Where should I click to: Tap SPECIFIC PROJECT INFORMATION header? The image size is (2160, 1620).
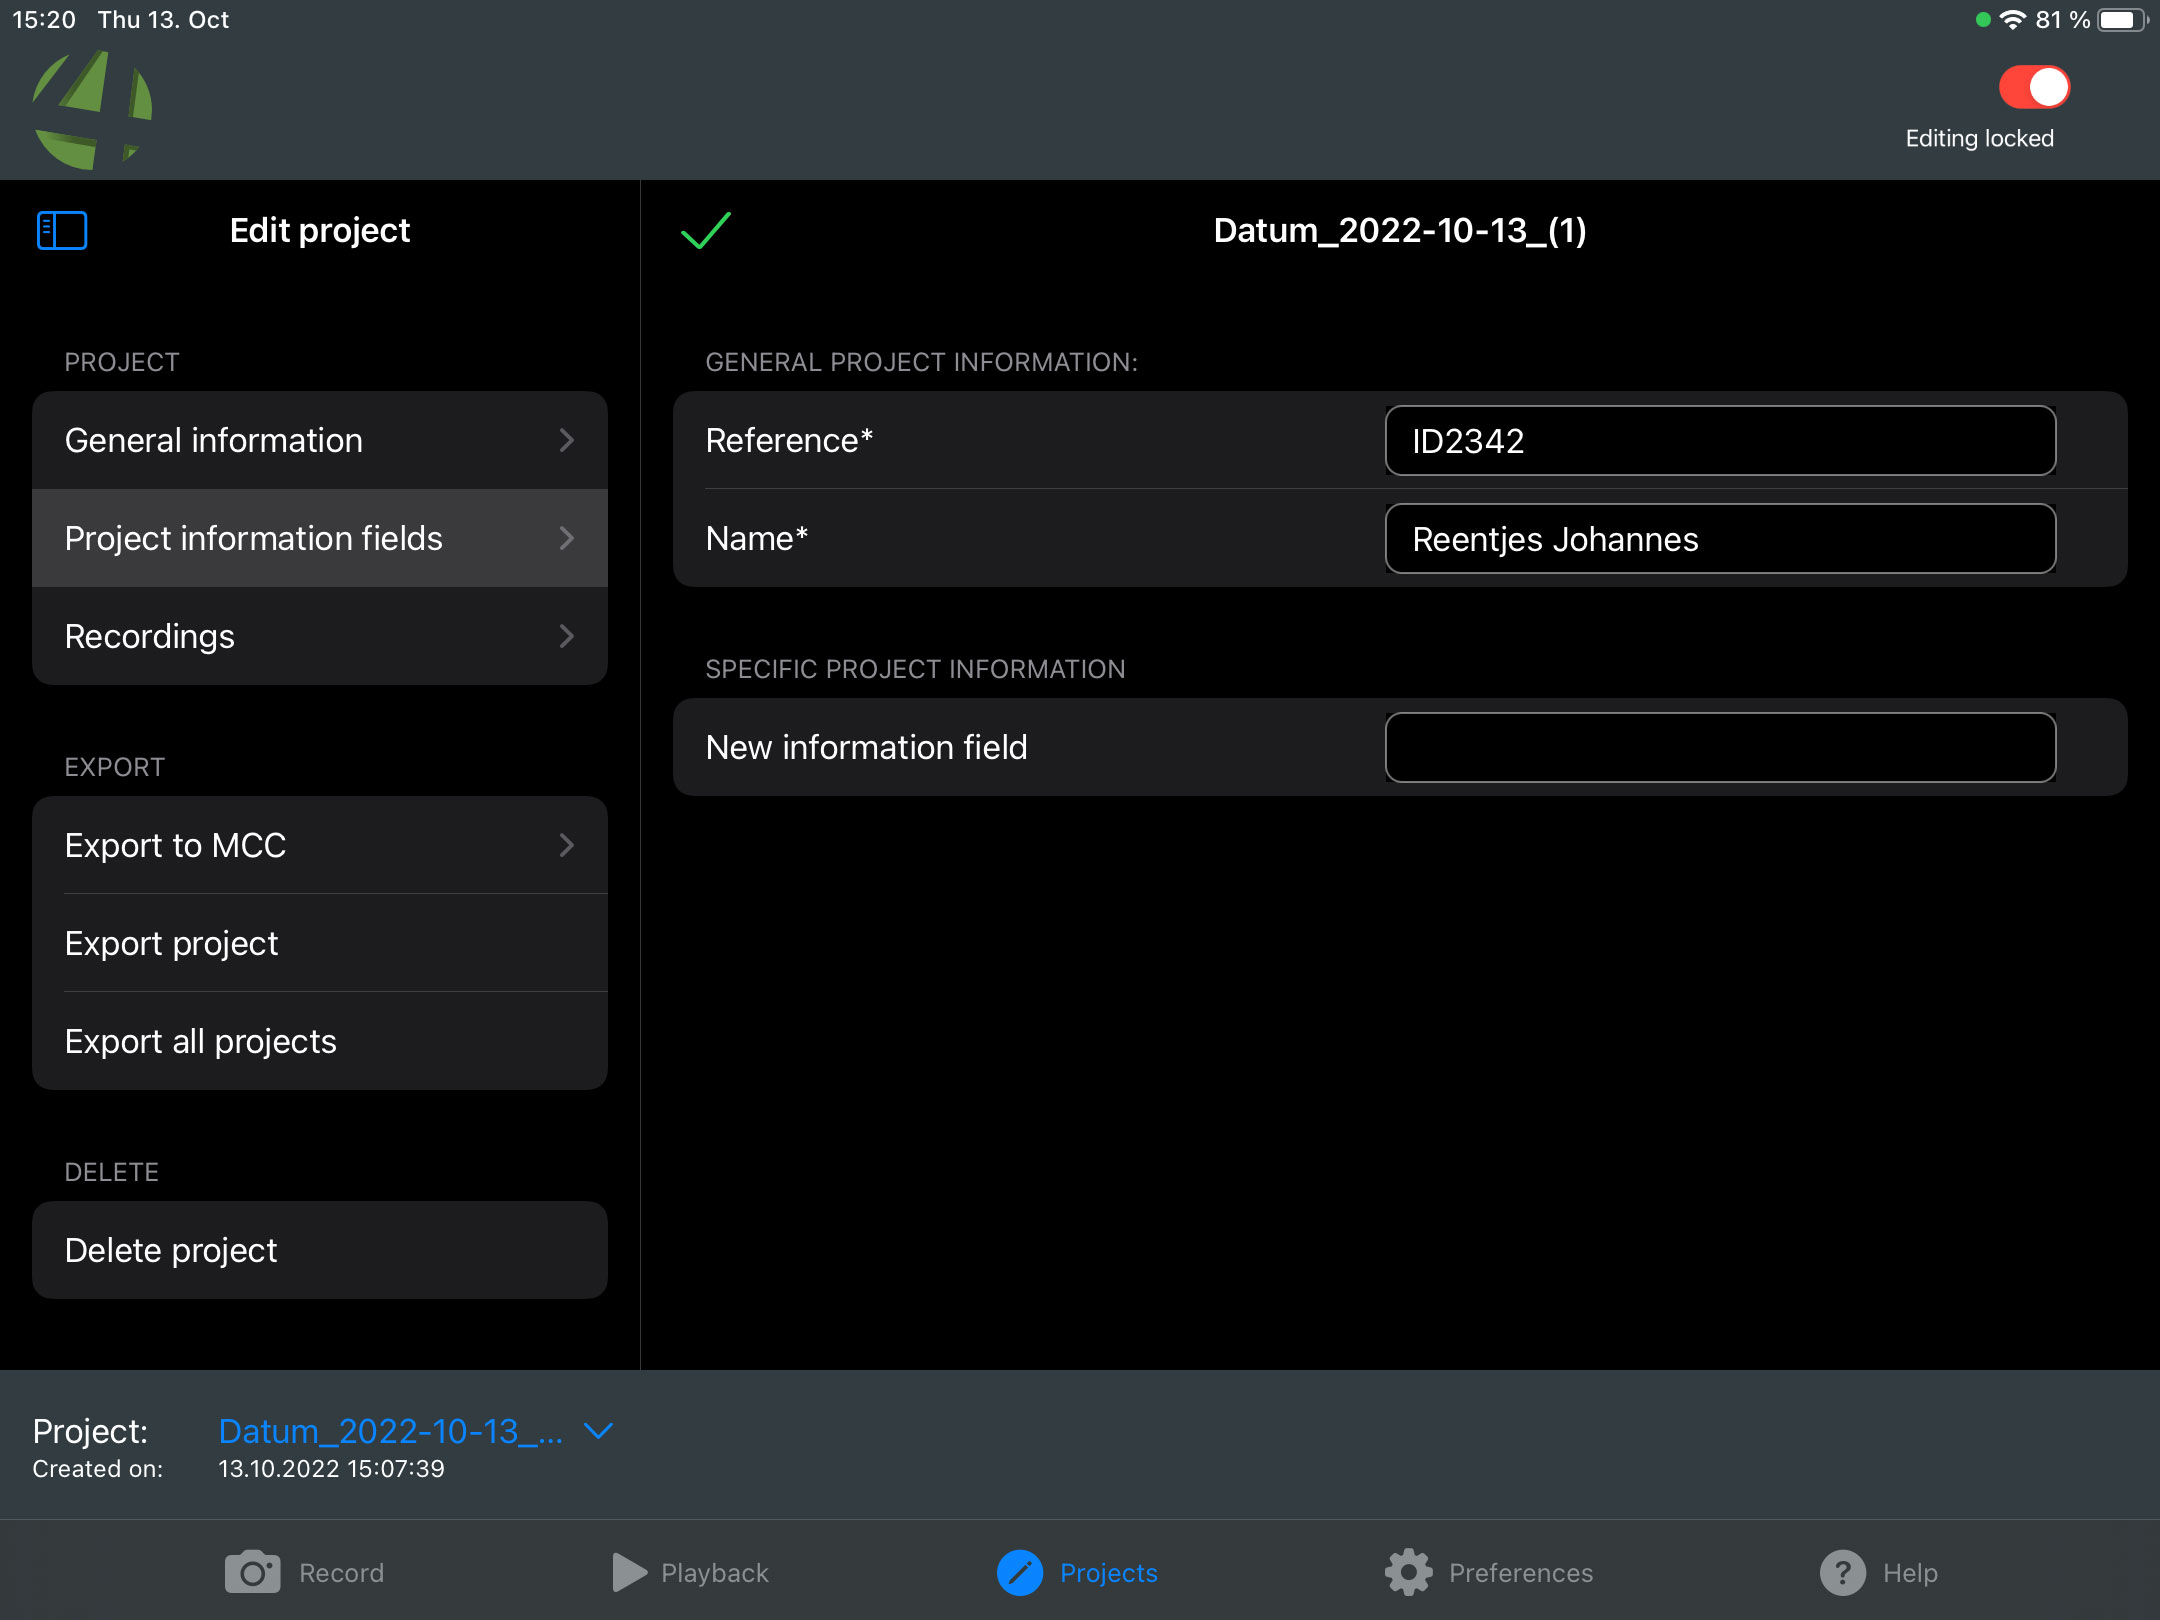[x=915, y=669]
